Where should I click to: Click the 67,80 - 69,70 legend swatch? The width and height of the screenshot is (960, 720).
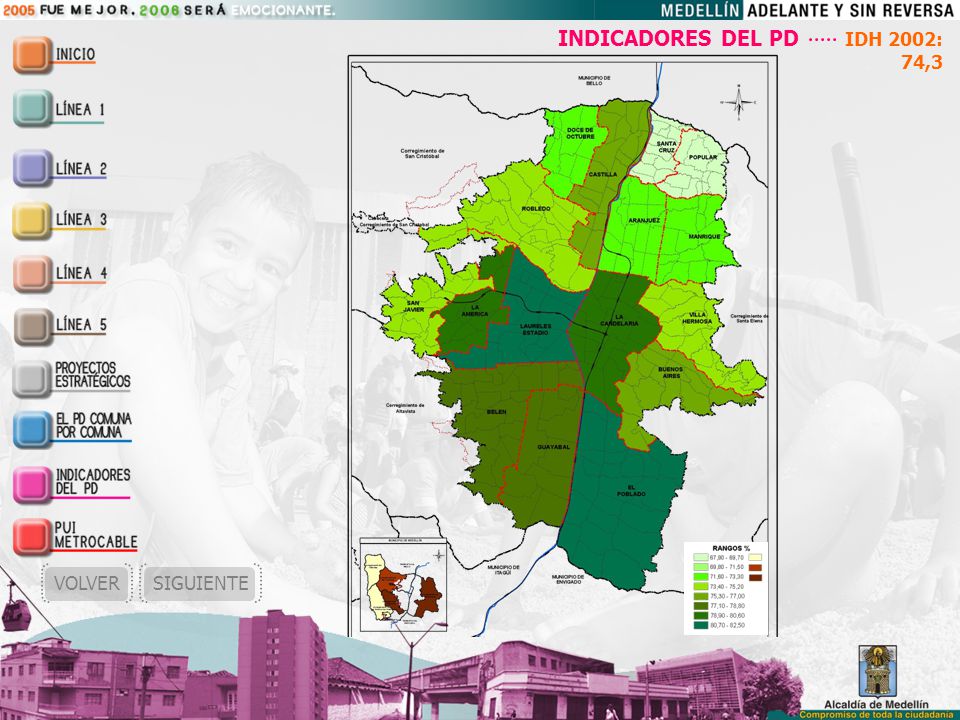(701, 558)
